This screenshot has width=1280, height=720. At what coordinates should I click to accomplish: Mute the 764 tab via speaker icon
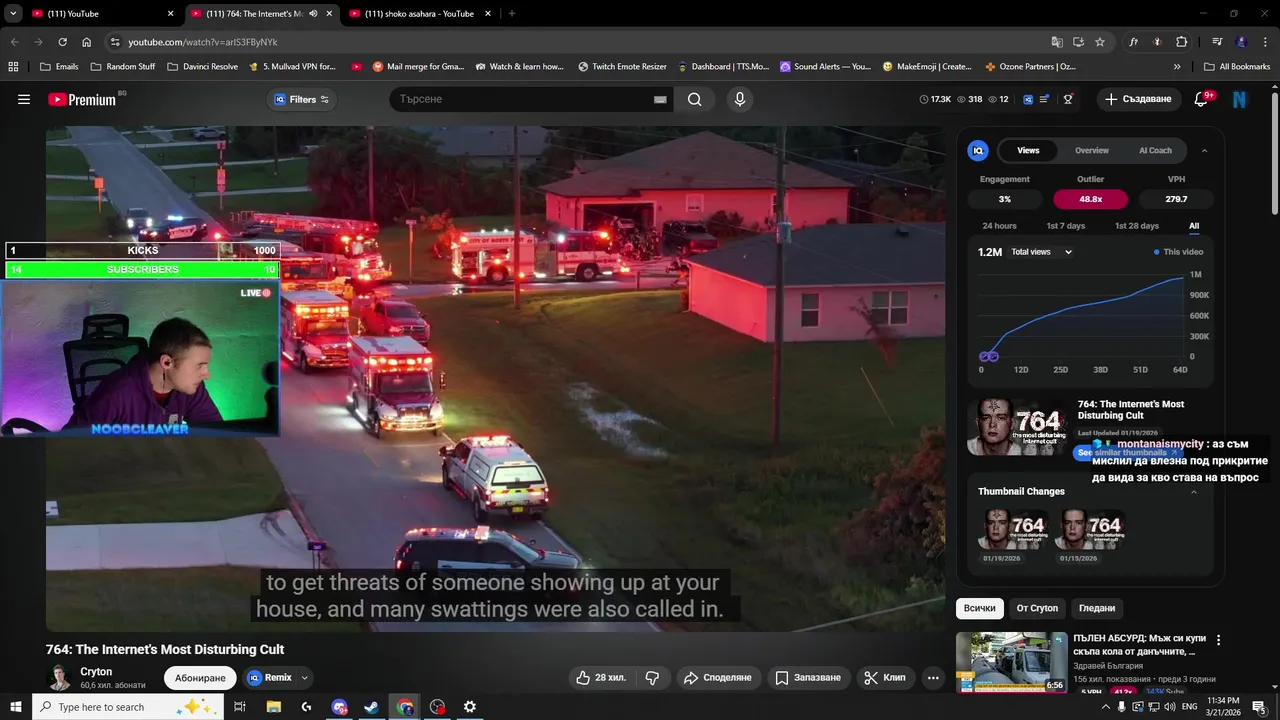314,14
